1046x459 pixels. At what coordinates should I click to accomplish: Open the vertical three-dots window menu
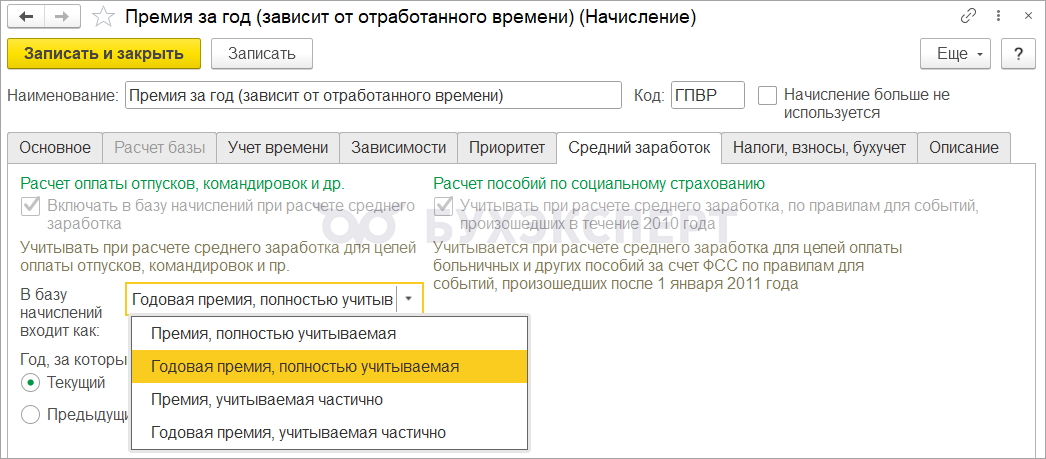point(995,17)
